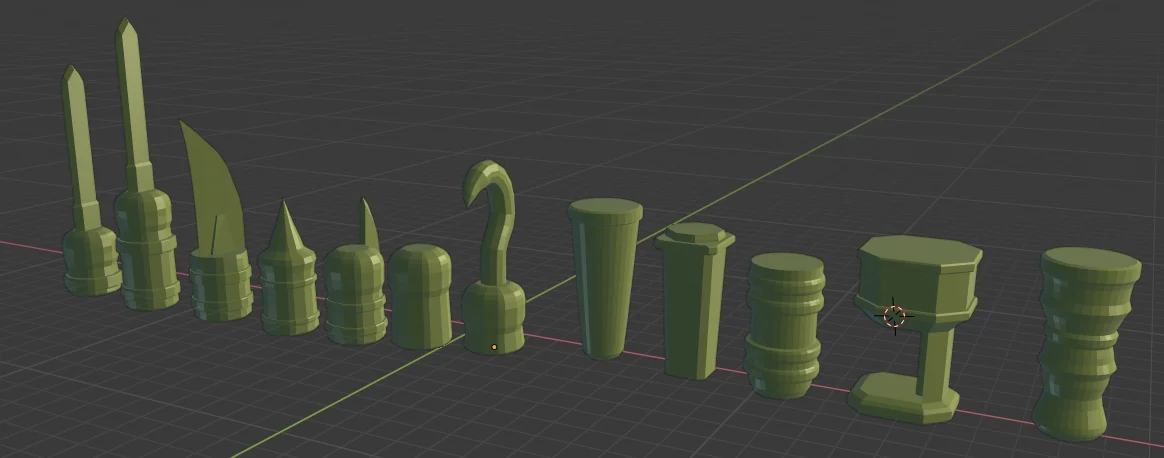This screenshot has width=1164, height=458.
Task: Click the orange origin dot on hook base
Action: [x=494, y=347]
